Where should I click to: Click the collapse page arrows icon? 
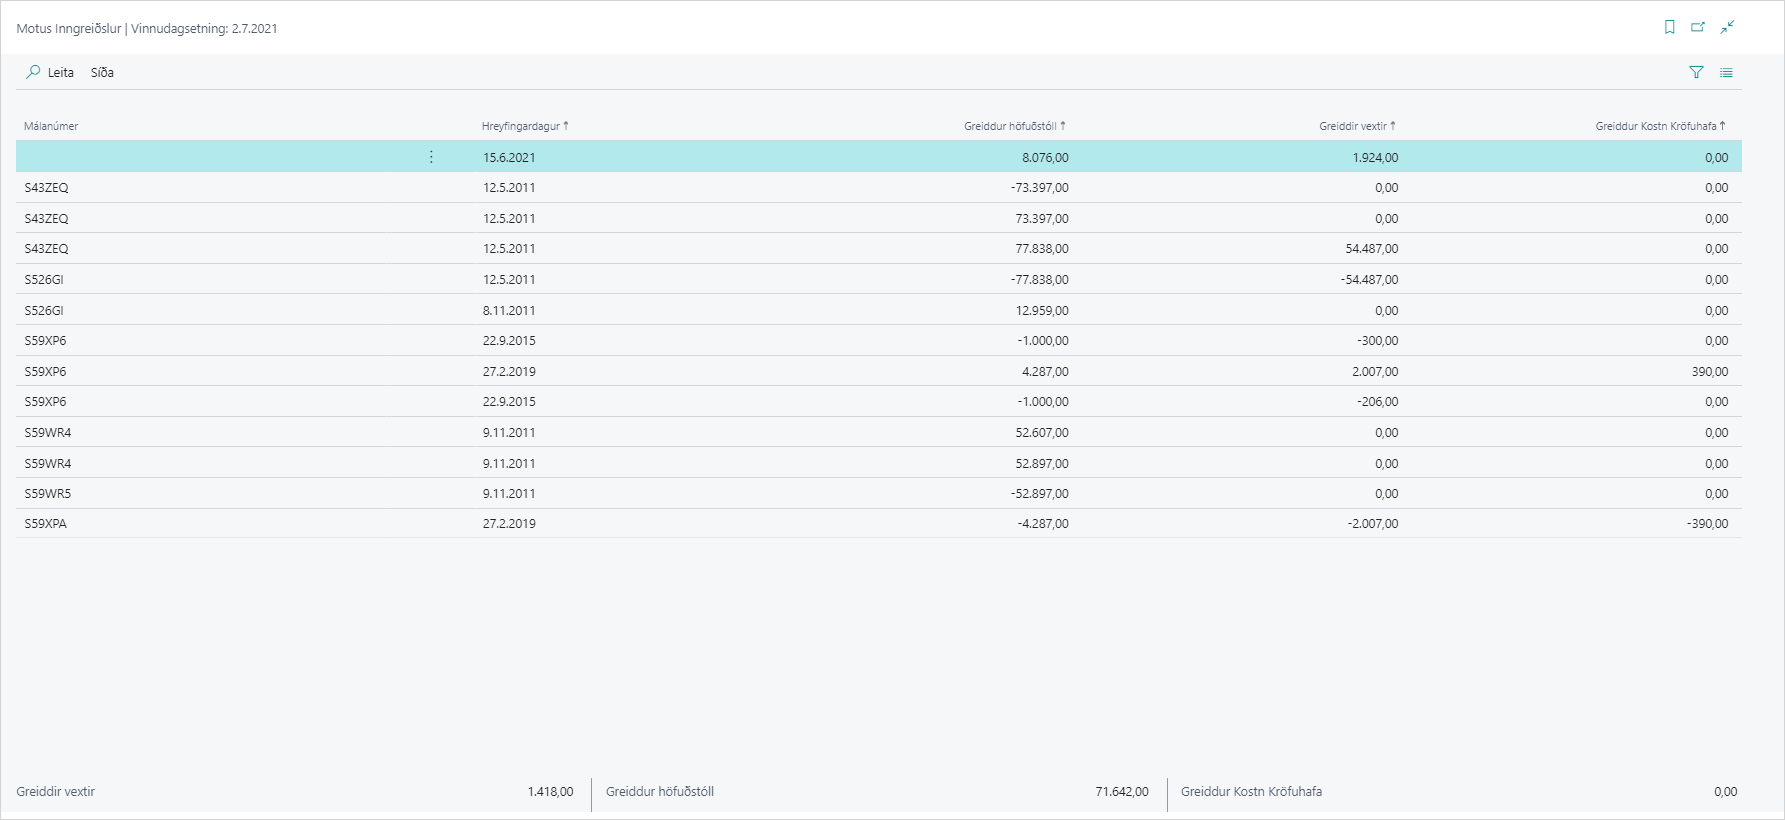1727,27
